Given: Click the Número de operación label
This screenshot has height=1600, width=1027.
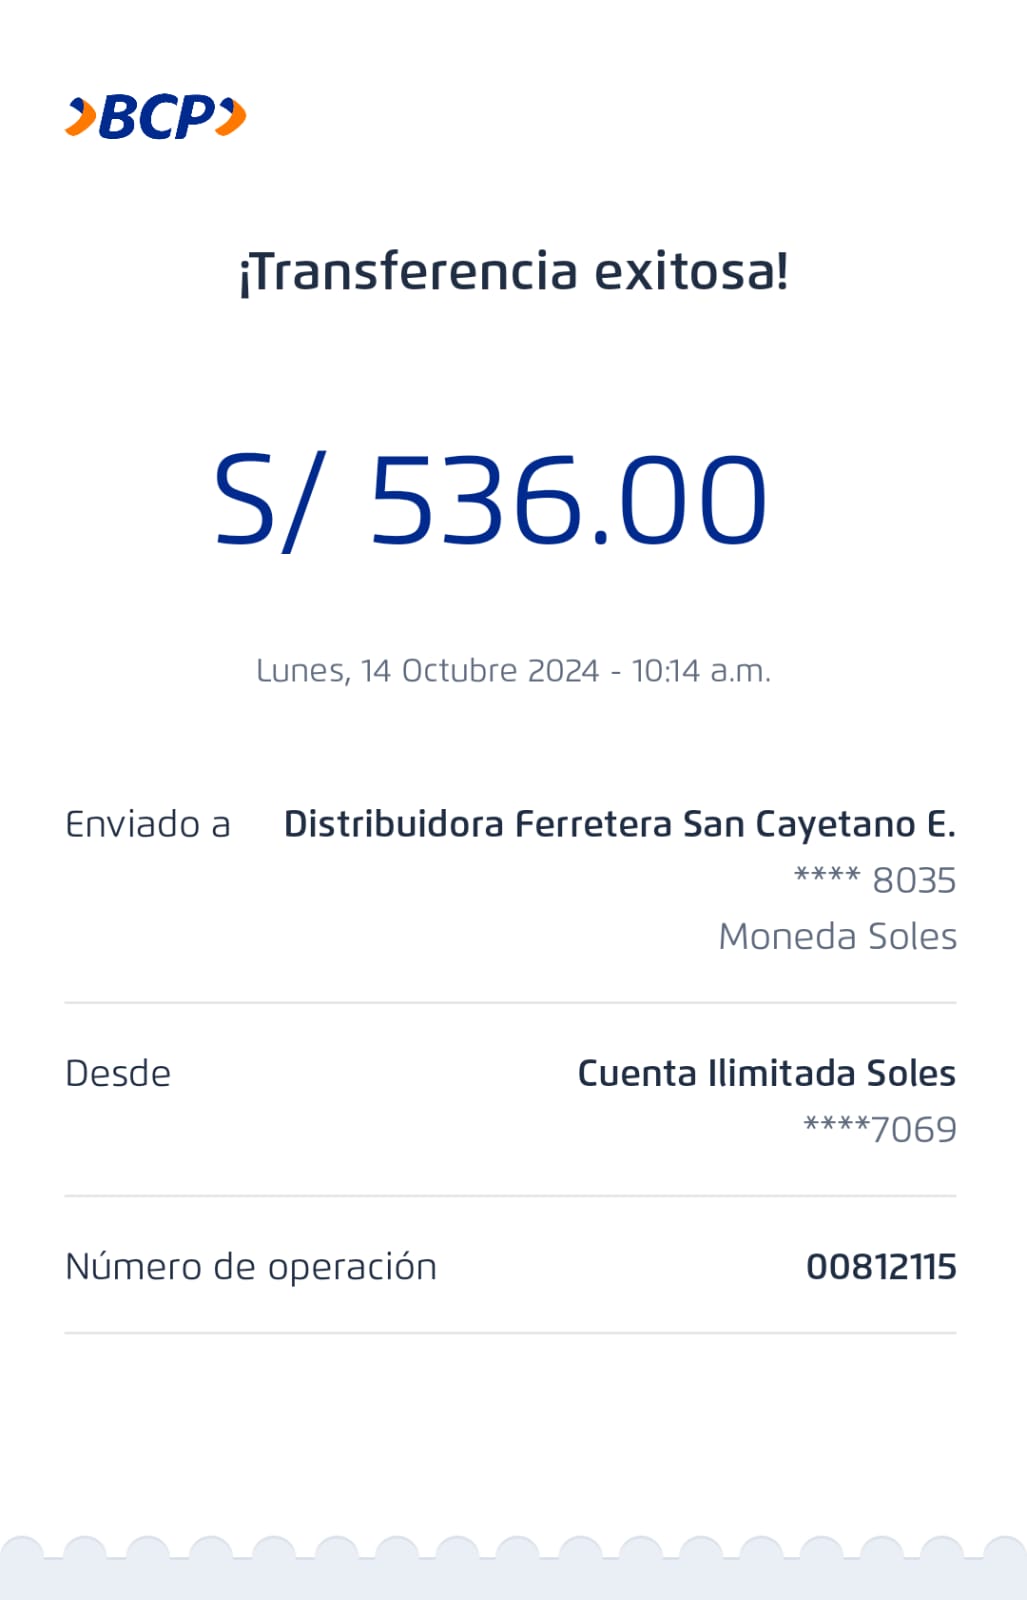Looking at the screenshot, I should 251,1266.
